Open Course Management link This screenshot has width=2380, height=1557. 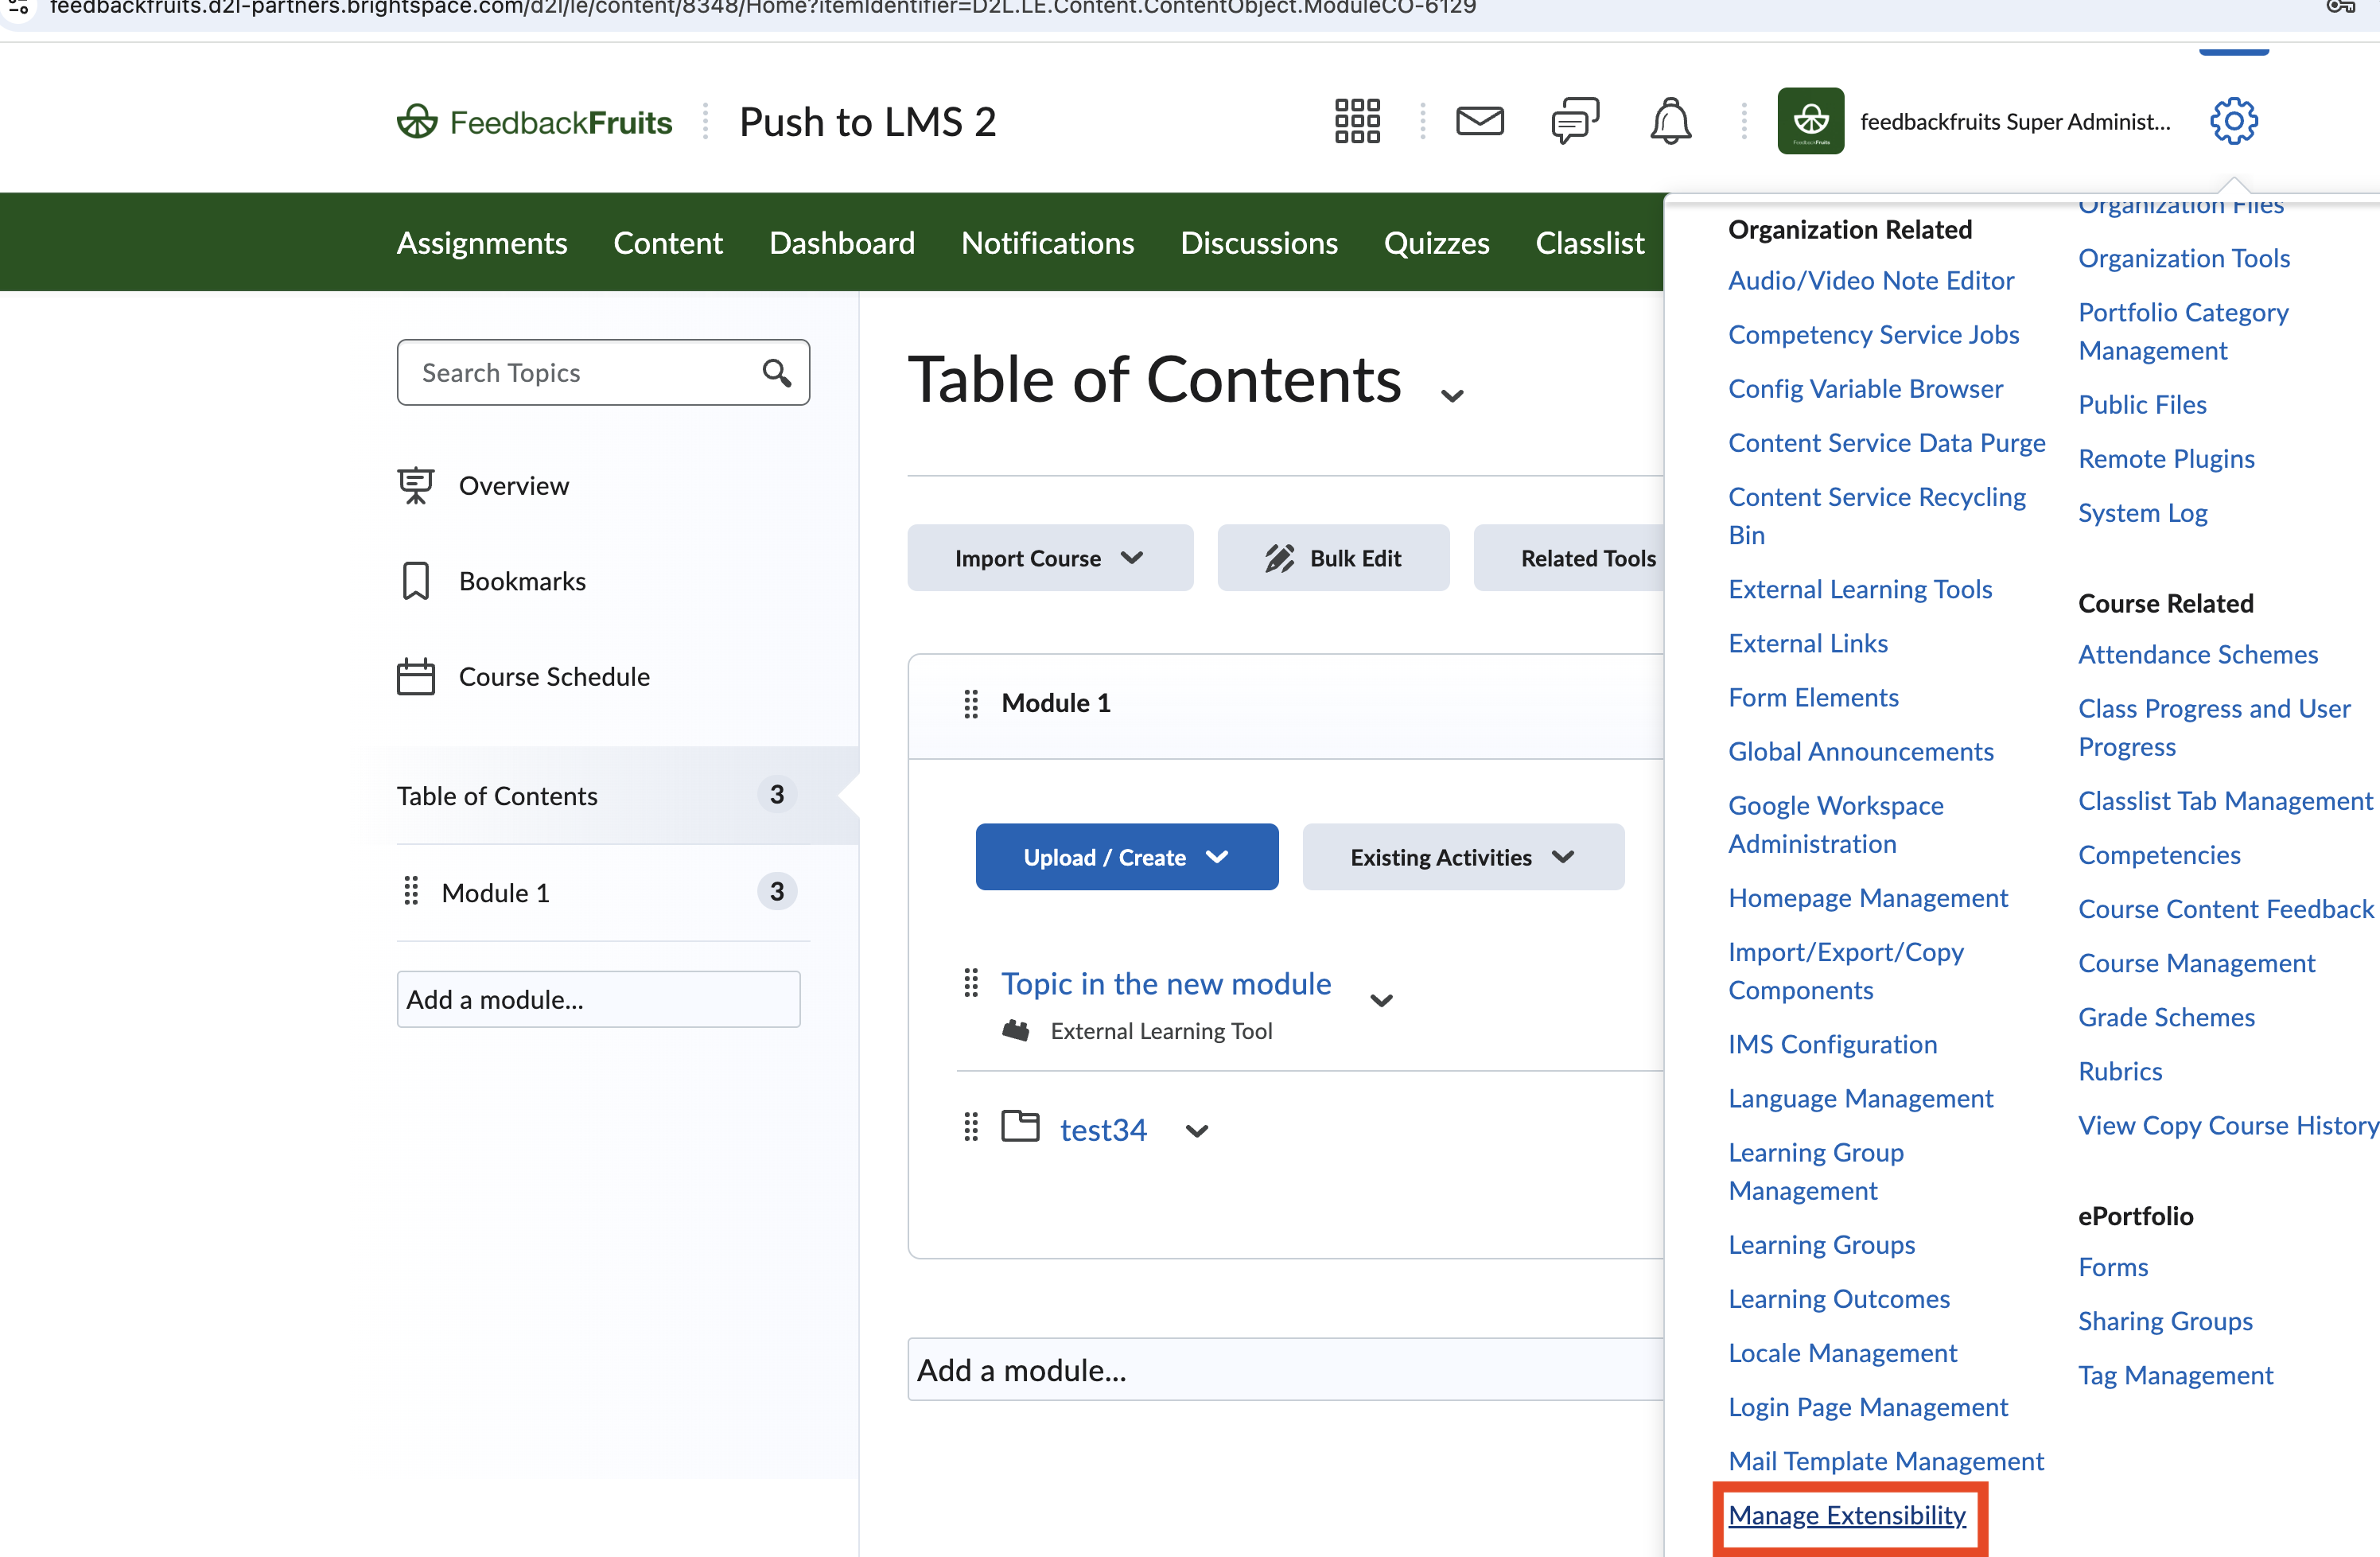[x=2196, y=963]
